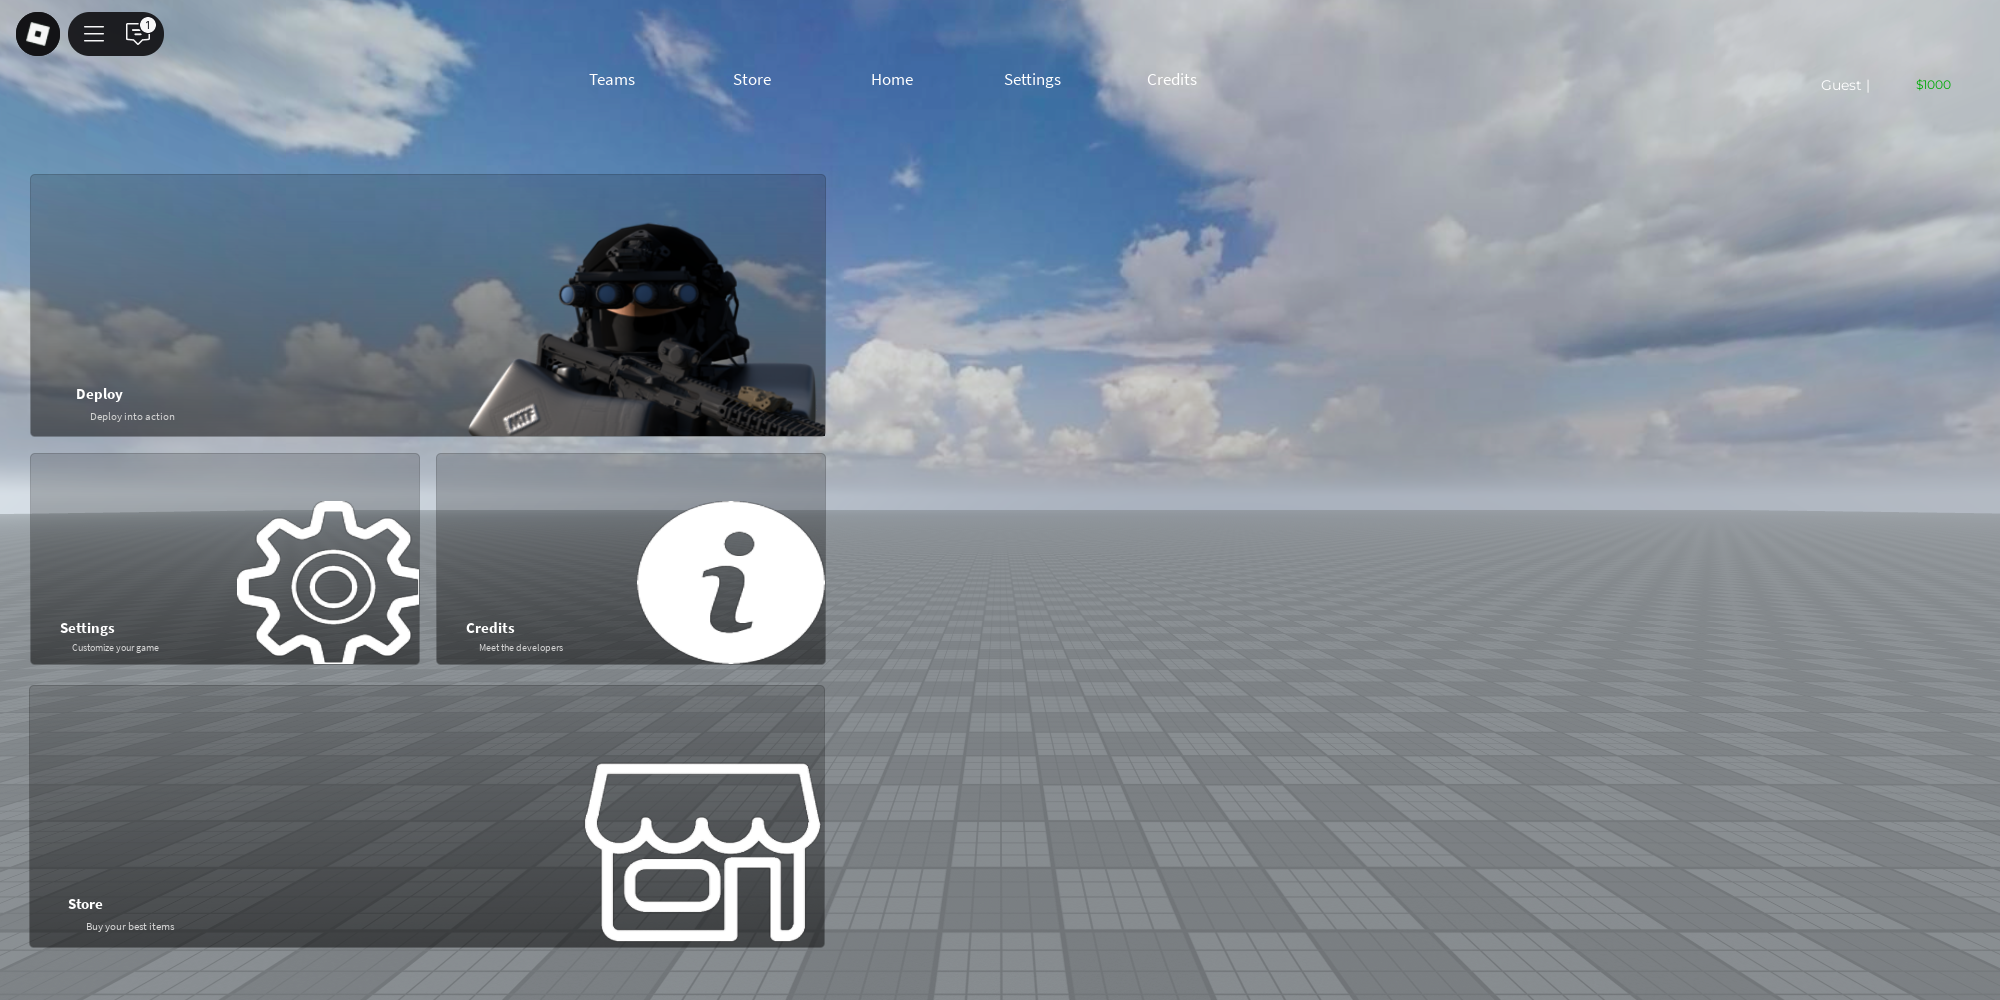Screen dimensions: 2000x1000
Task: Open the Teams menu item
Action: pos(611,79)
